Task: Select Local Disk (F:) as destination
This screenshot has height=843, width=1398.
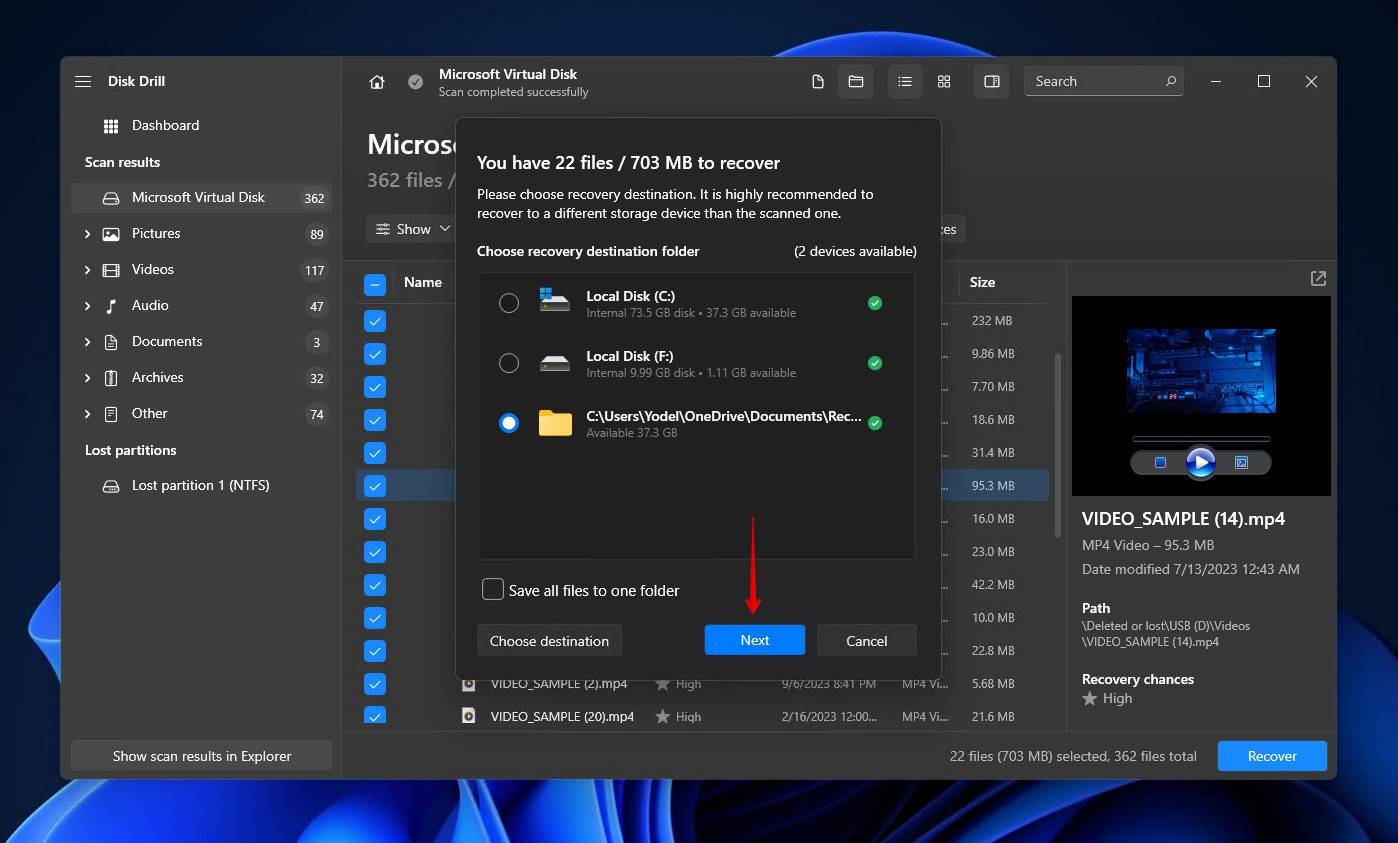Action: pyautogui.click(x=509, y=363)
